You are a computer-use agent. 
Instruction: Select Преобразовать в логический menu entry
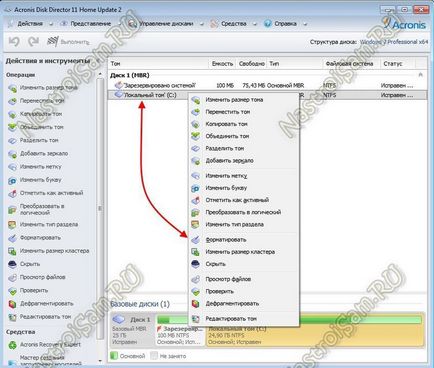(x=243, y=212)
